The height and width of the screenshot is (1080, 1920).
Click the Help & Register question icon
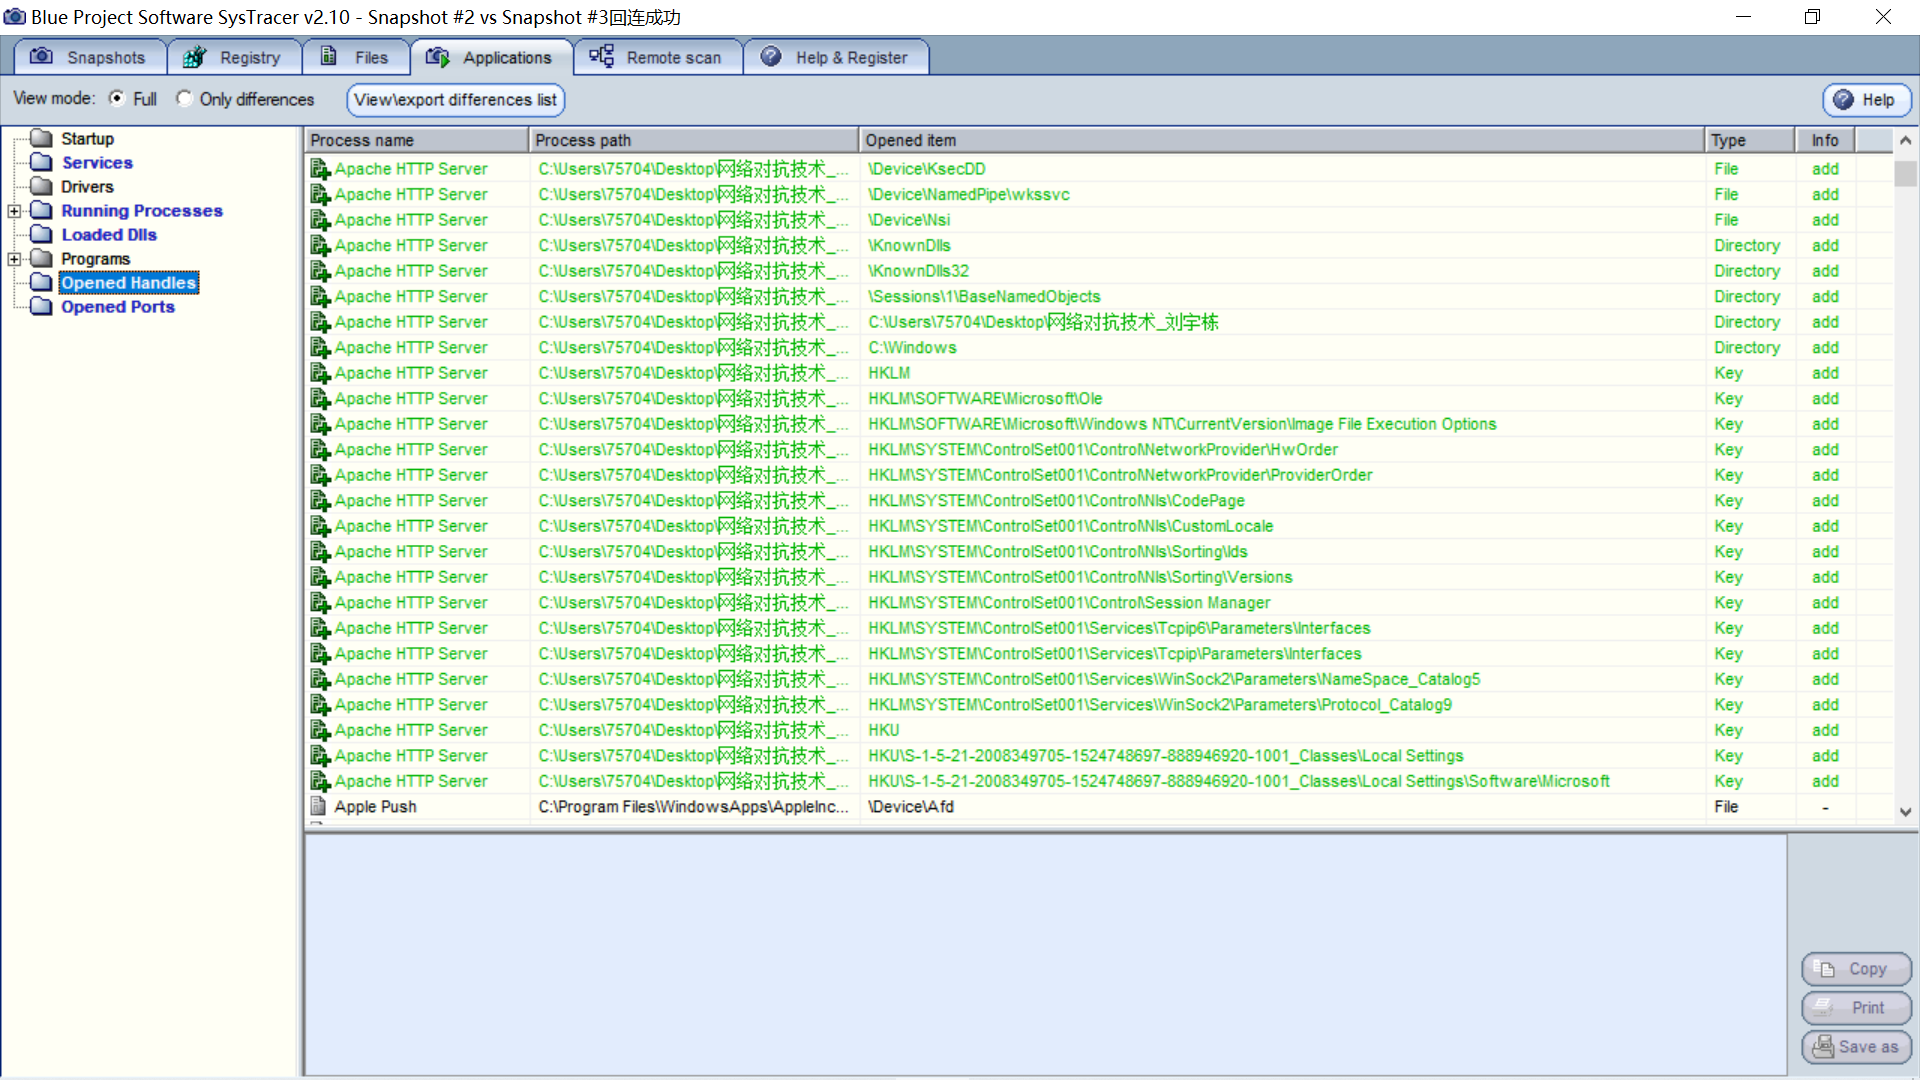click(771, 57)
